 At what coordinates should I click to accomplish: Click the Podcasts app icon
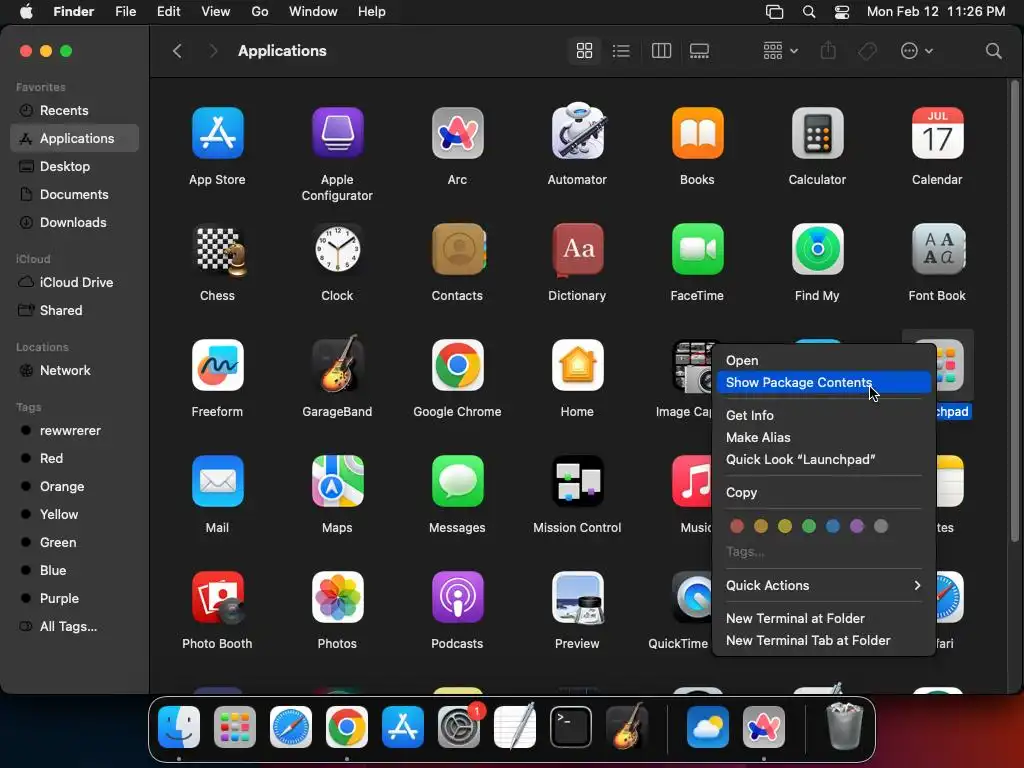tap(457, 598)
